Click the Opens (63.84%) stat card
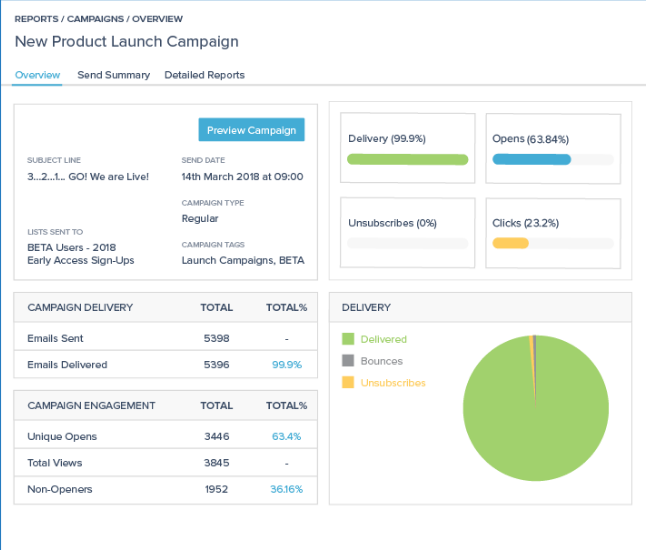This screenshot has height=550, width=646. (x=552, y=147)
